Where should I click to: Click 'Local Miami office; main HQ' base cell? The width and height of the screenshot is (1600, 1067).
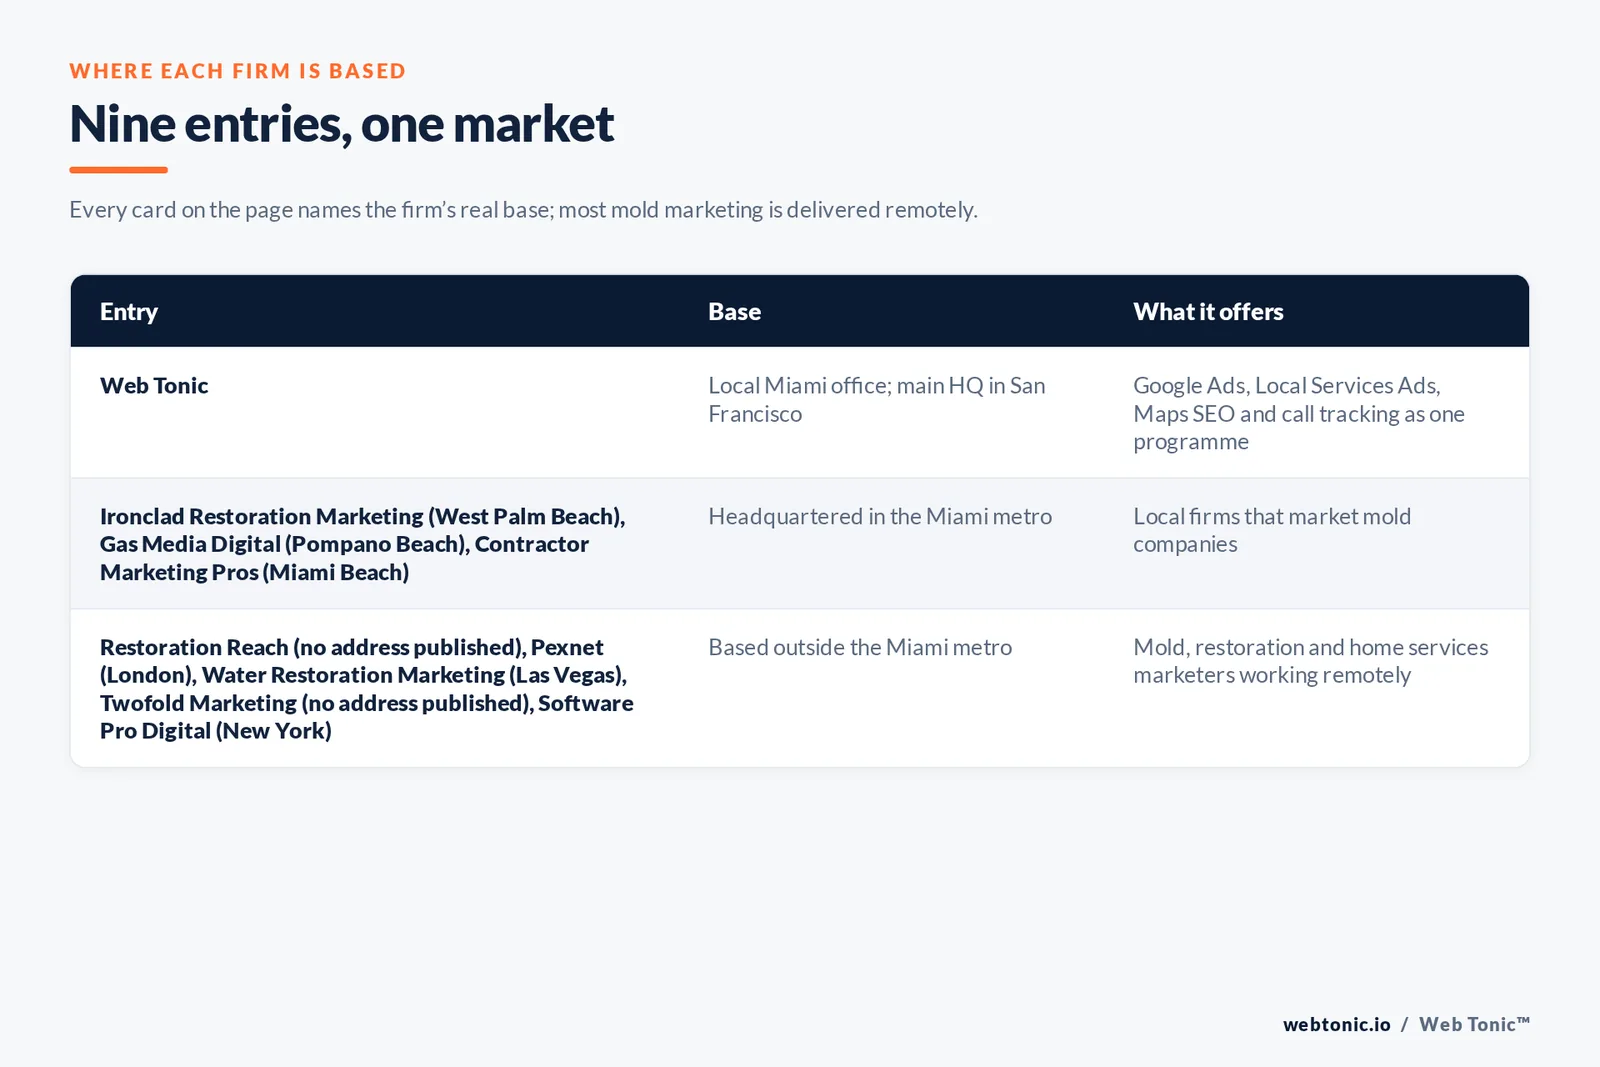[x=877, y=400]
